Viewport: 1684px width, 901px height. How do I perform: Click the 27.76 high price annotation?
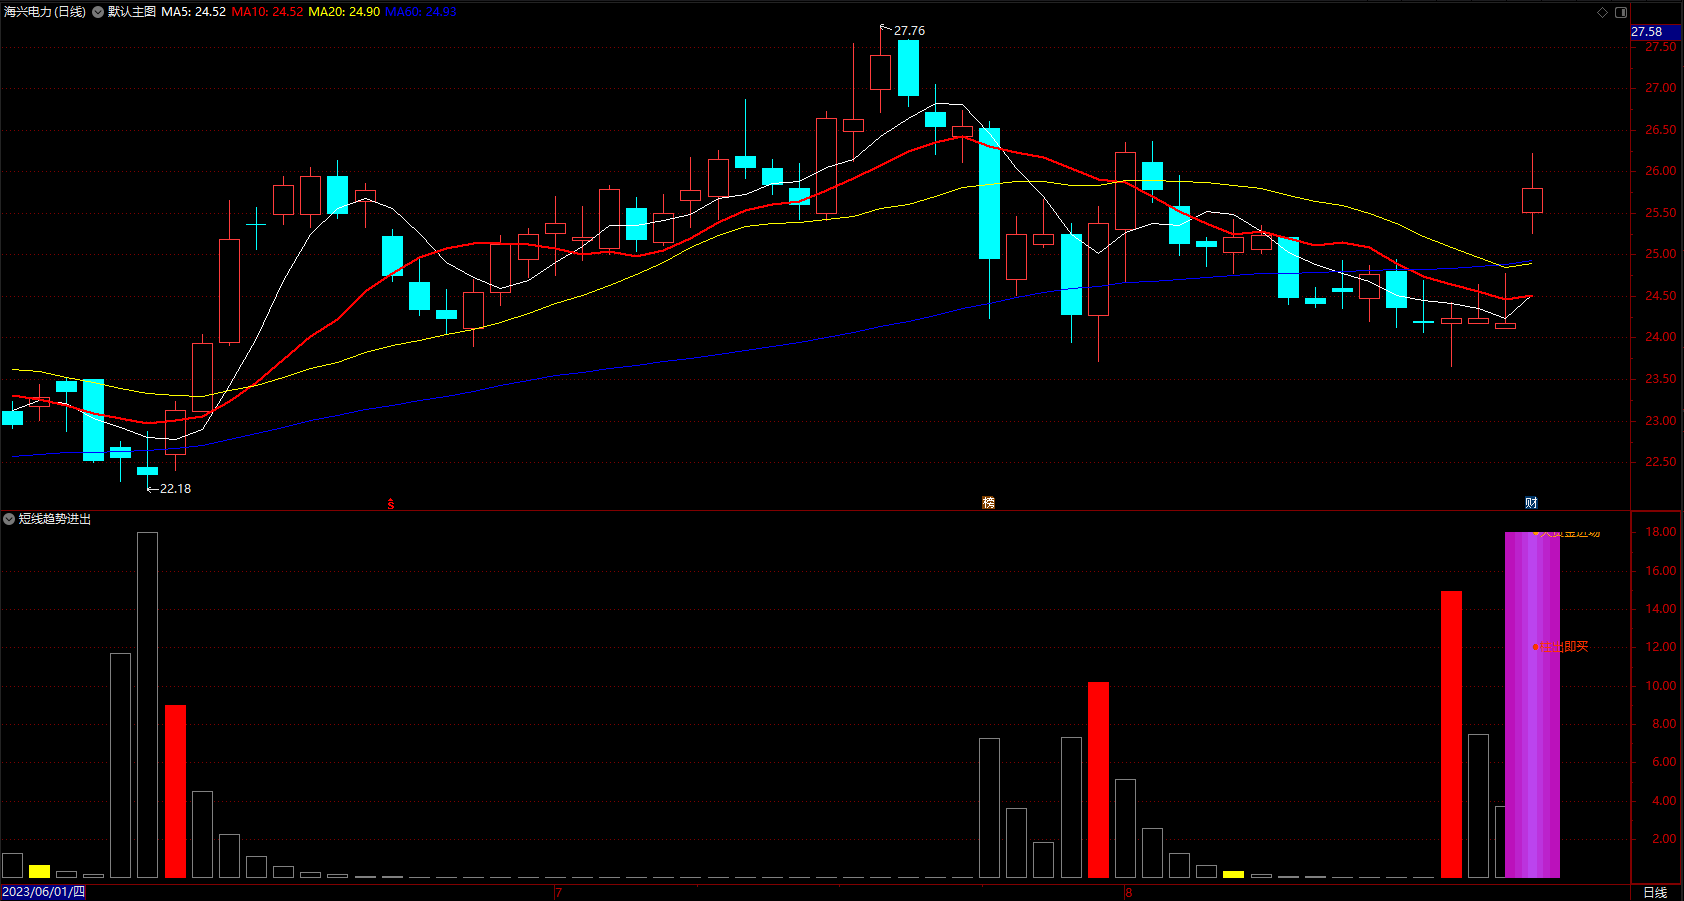point(909,31)
